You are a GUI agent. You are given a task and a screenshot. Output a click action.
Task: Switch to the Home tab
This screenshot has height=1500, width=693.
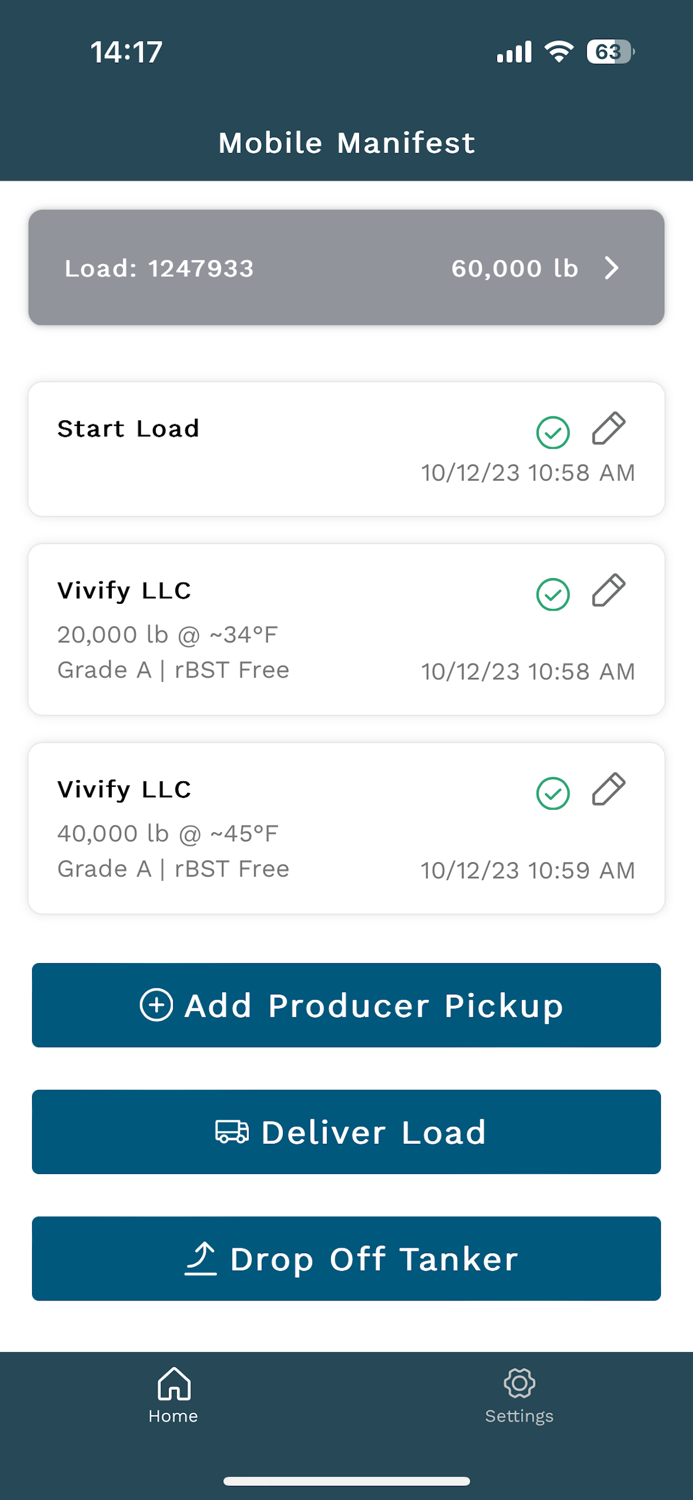tap(173, 1395)
